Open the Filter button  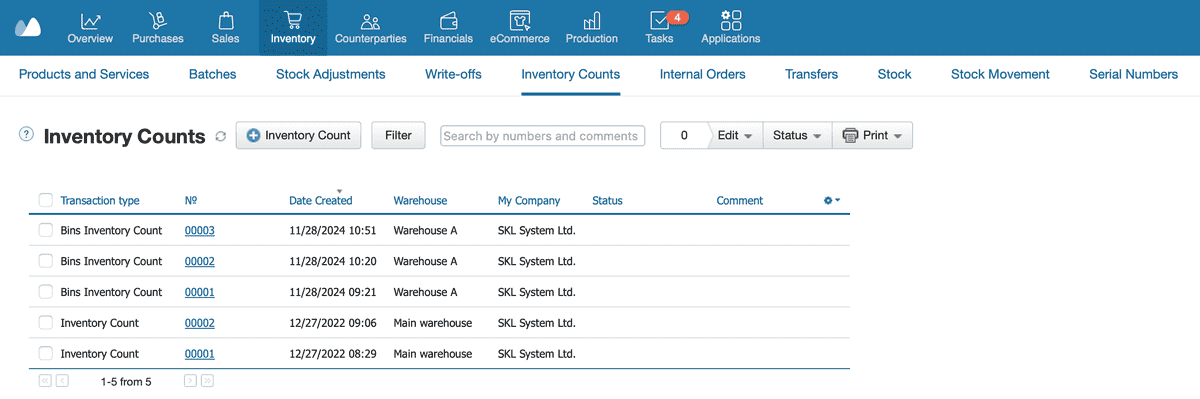click(398, 135)
